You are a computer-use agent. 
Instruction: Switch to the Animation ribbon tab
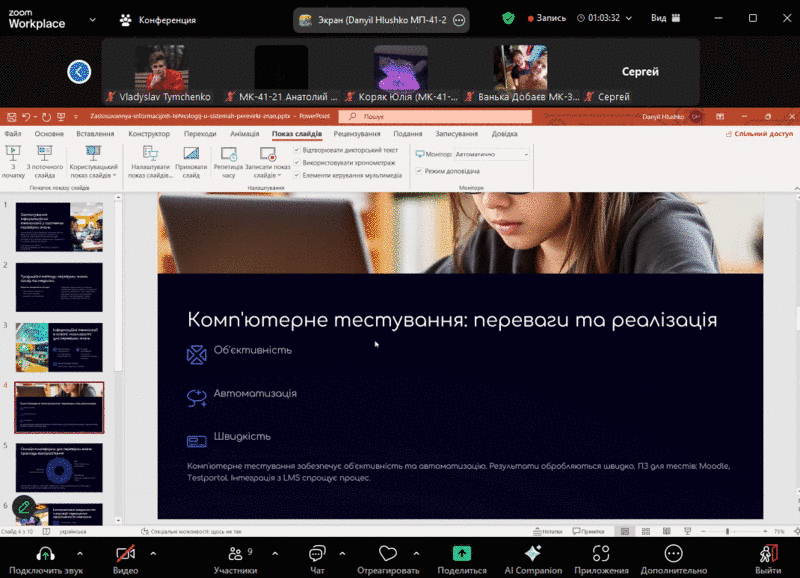click(x=244, y=133)
